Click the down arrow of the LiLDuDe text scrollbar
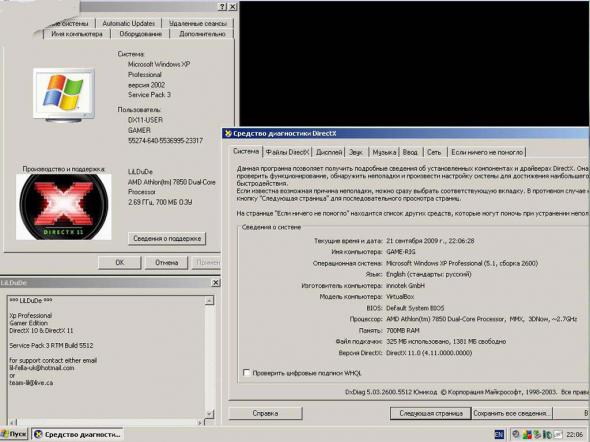This screenshot has height=442, width=590. click(x=209, y=413)
